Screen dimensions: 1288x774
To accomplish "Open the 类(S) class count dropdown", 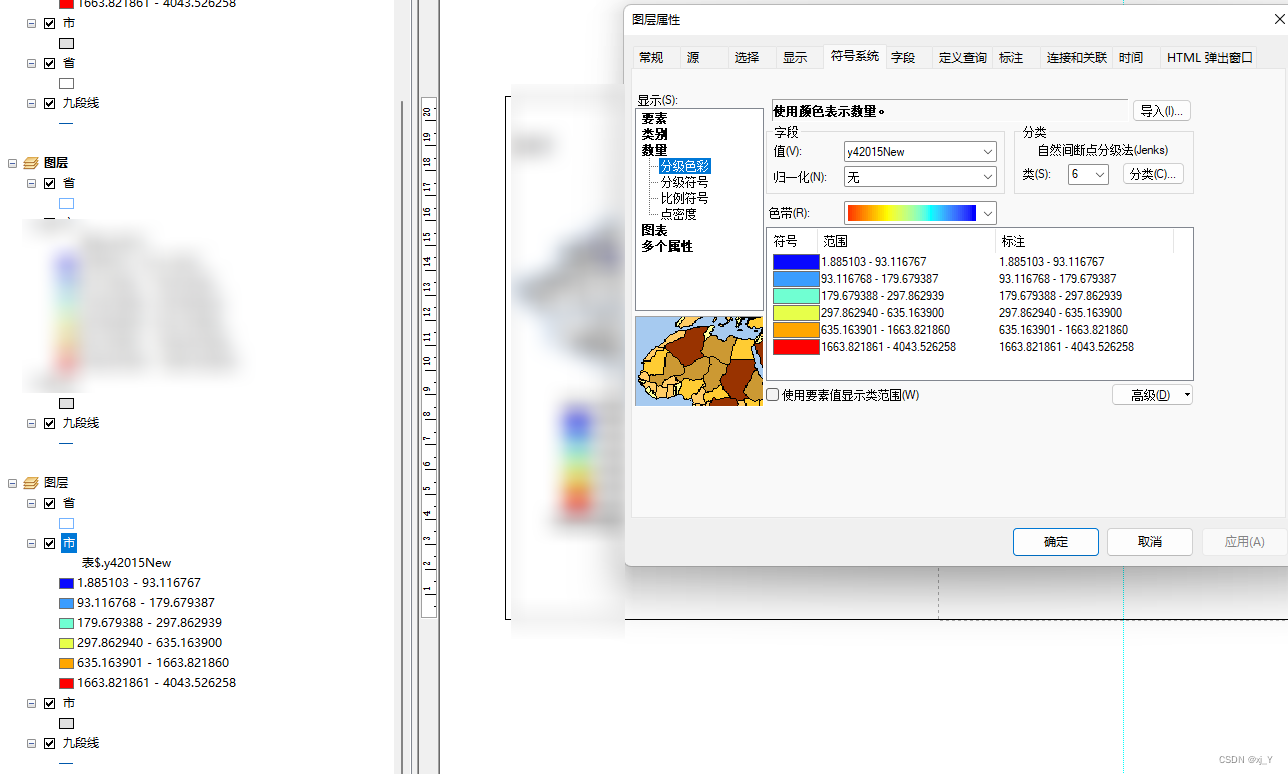I will click(x=1100, y=173).
